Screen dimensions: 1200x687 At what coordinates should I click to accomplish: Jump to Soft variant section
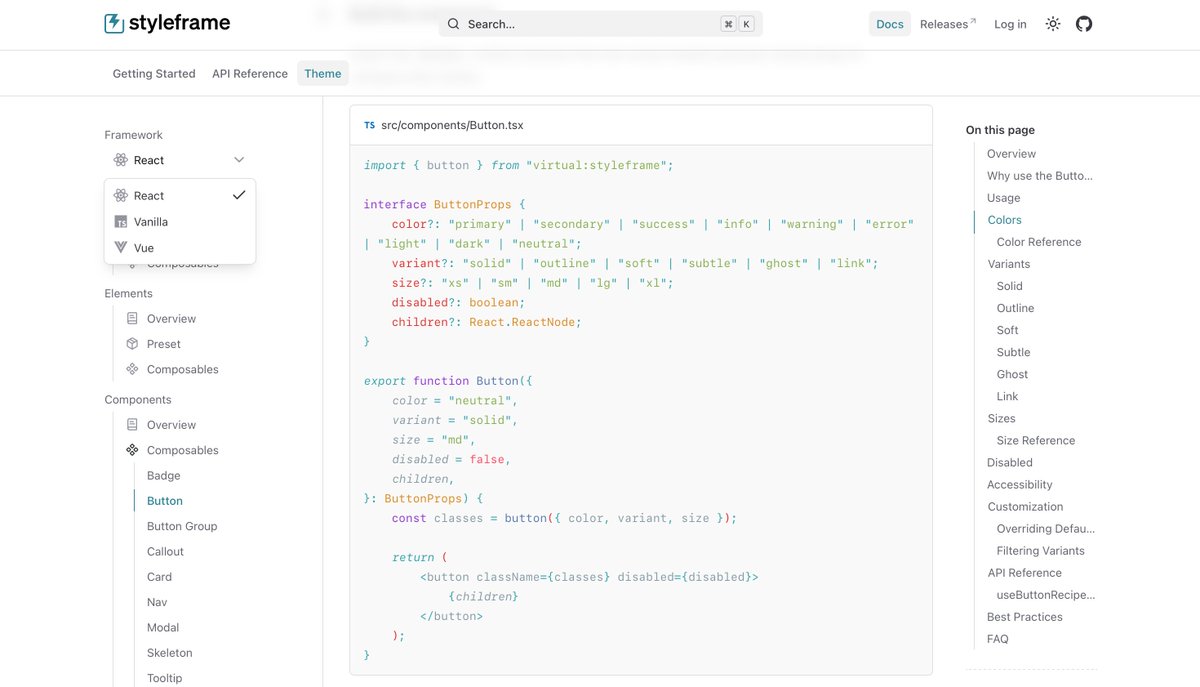pos(1008,330)
